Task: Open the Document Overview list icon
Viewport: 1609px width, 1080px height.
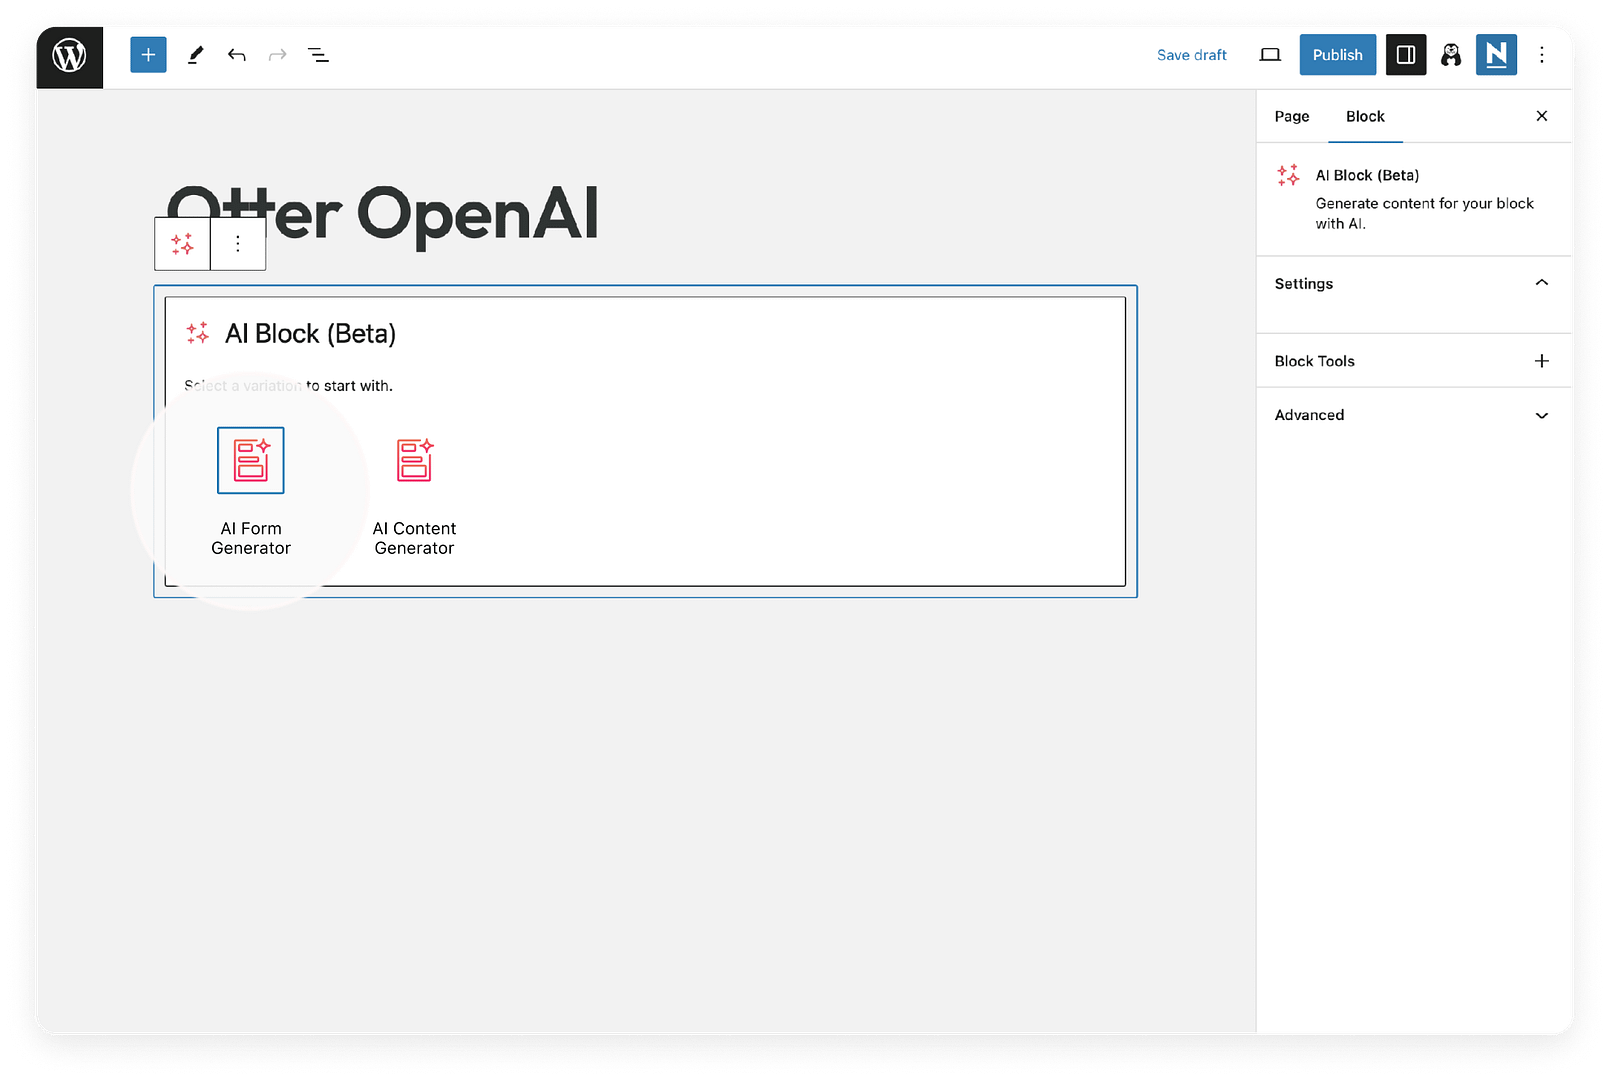Action: (x=318, y=55)
